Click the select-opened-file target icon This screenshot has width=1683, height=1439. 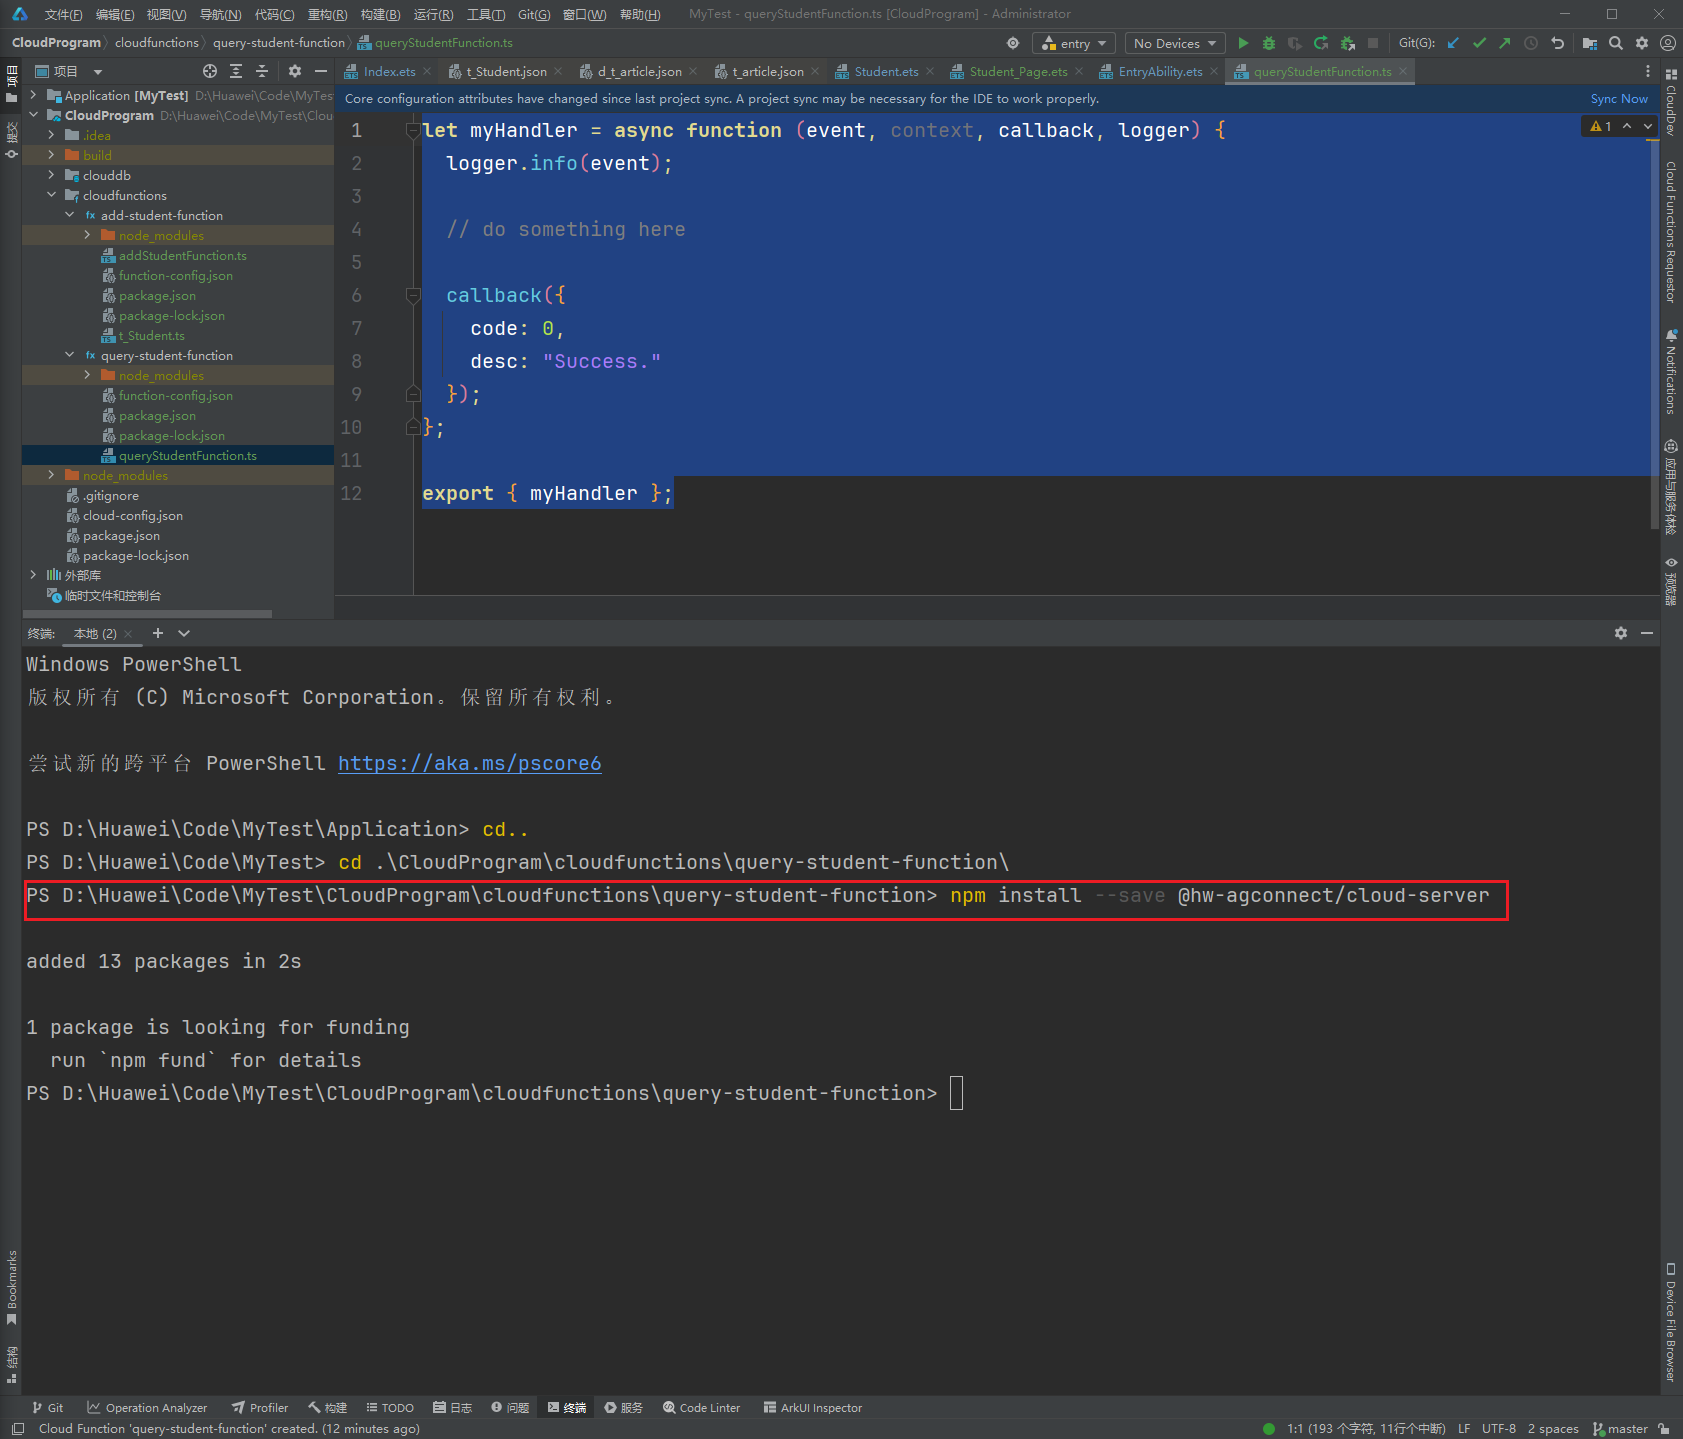tap(210, 71)
